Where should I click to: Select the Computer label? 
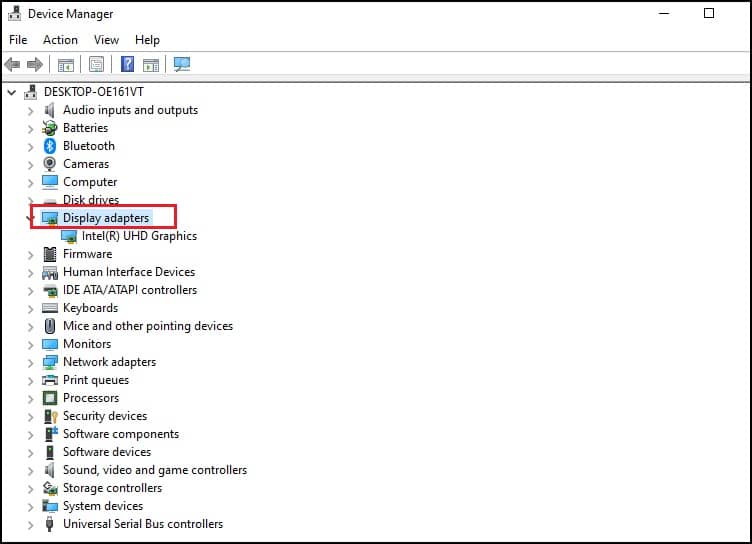coord(90,182)
